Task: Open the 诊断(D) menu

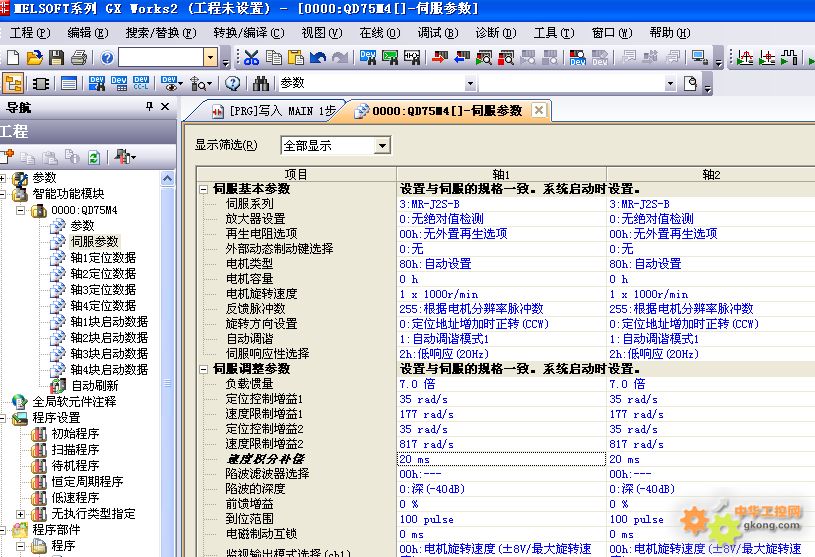Action: tap(495, 33)
